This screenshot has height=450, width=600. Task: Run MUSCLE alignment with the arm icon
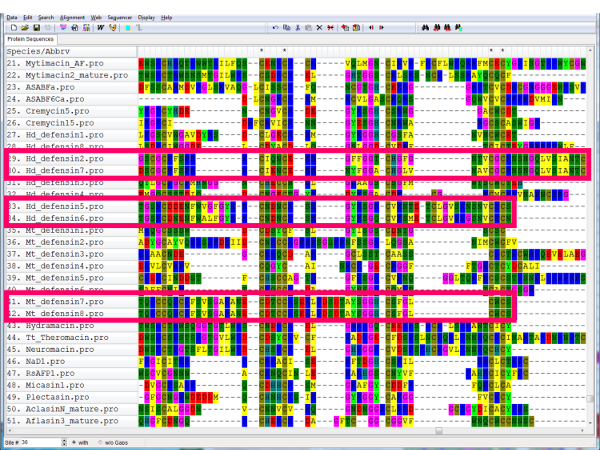(x=112, y=28)
